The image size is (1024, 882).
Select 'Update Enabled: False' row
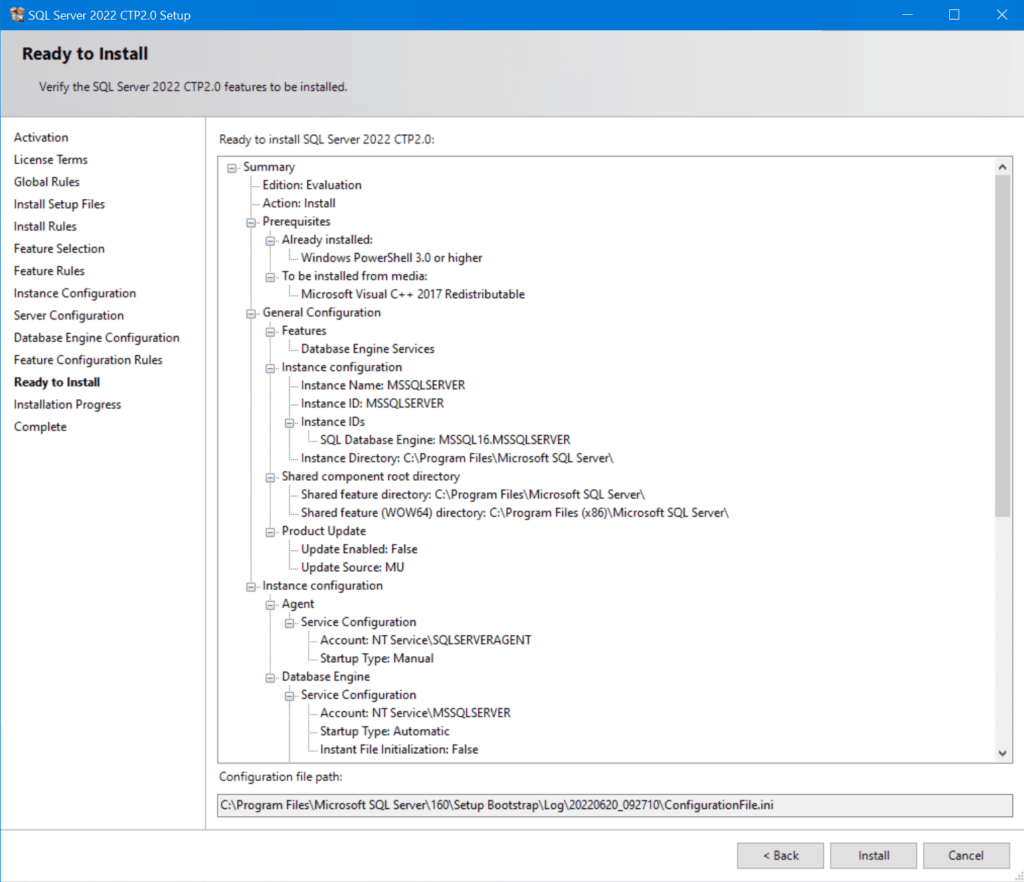pos(359,549)
